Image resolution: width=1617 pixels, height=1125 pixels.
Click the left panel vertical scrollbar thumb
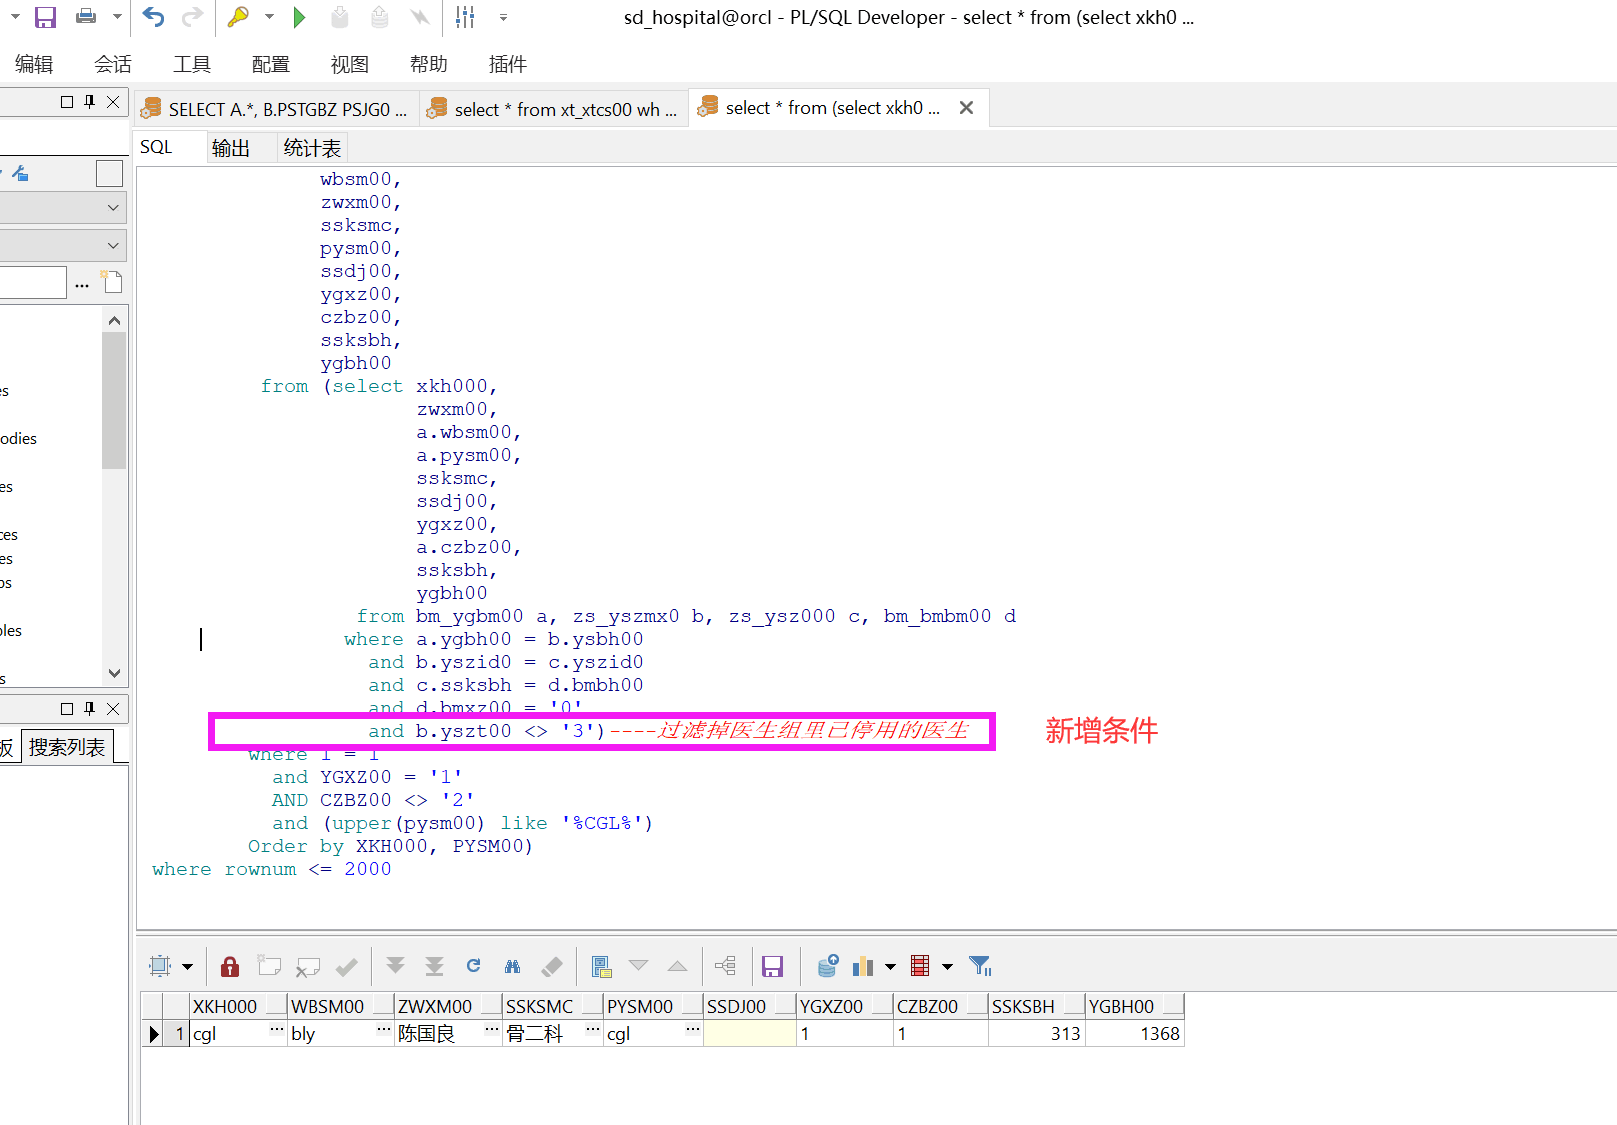pos(114,400)
